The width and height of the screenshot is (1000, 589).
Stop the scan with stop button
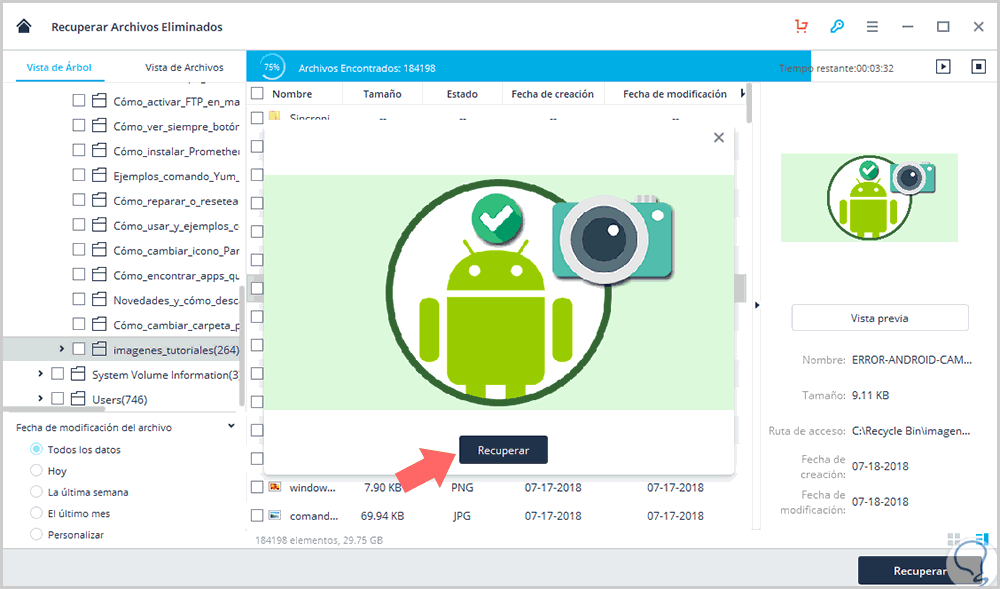coord(978,66)
